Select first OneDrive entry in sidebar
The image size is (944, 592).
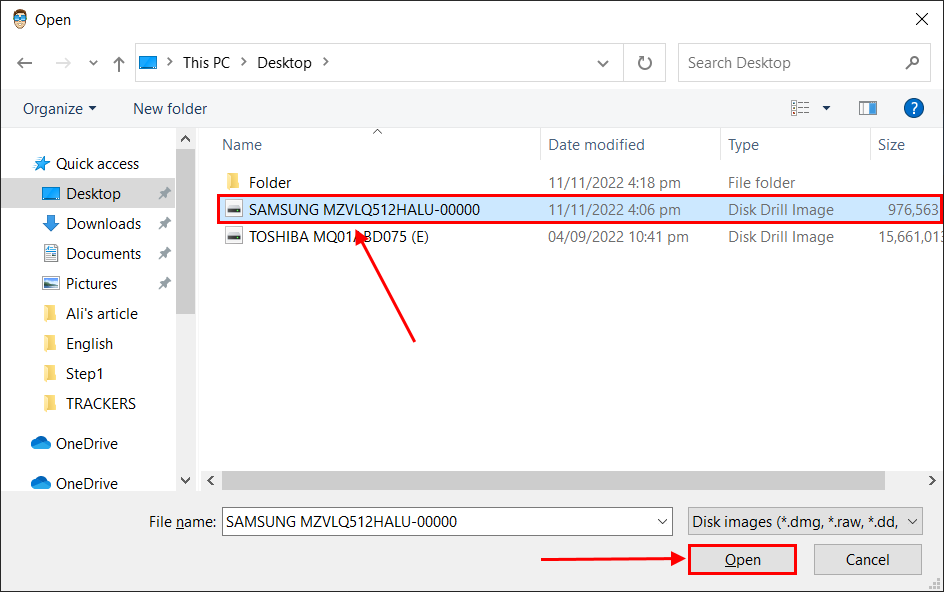[x=87, y=444]
